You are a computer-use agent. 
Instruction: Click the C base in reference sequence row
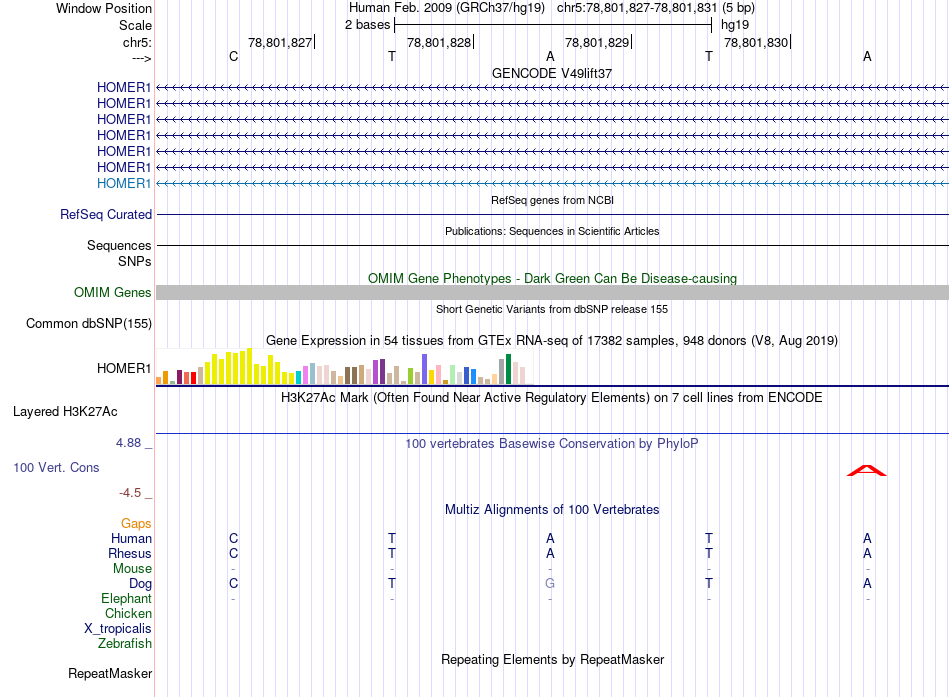[233, 56]
